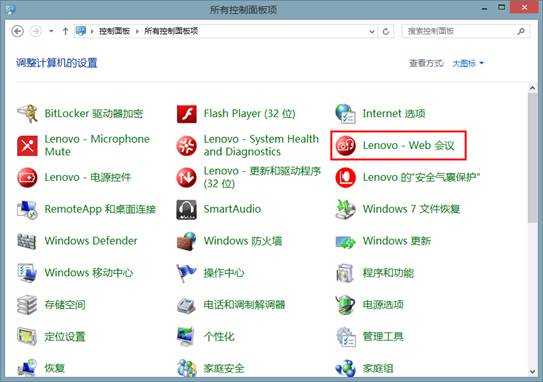Click scrollbar down arrow
The image size is (543, 382).
click(532, 372)
